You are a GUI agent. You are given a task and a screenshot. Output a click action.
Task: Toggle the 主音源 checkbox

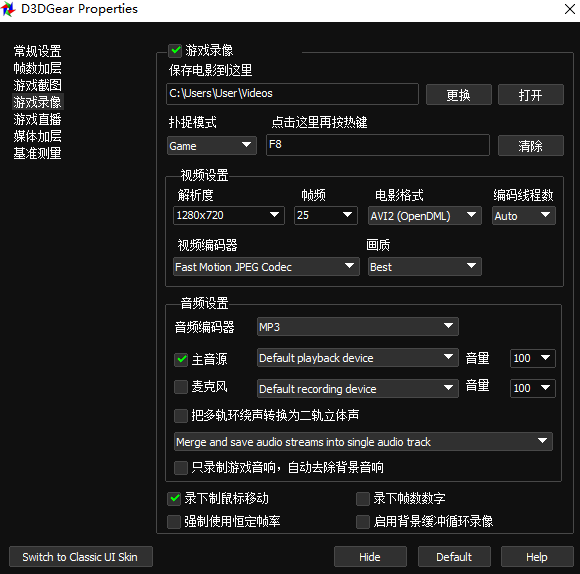pos(181,359)
